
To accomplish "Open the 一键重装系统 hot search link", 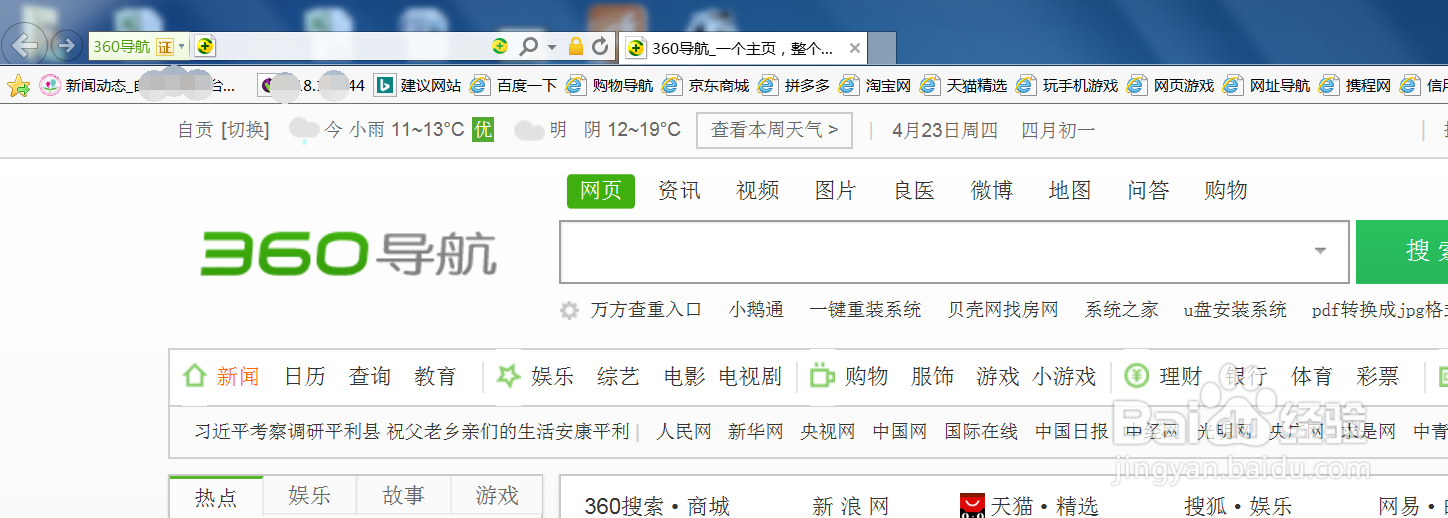I will pyautogui.click(x=865, y=310).
